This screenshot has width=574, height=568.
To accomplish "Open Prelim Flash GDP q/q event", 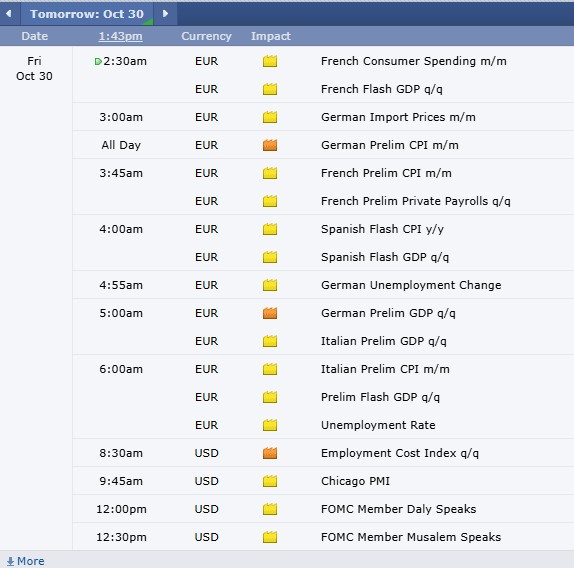I will click(x=380, y=397).
